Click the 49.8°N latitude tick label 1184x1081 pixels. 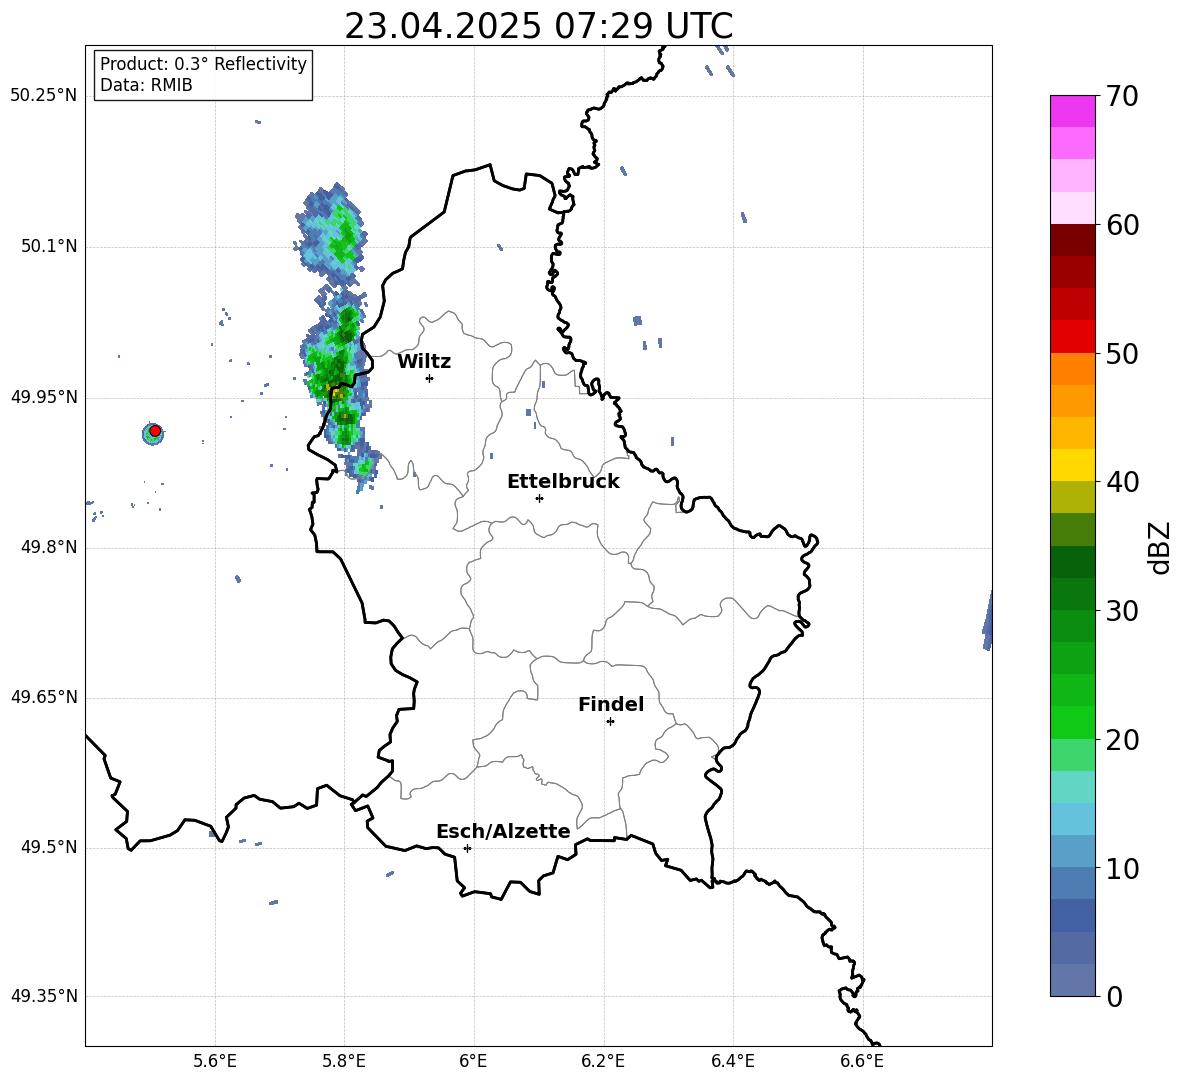(49, 547)
